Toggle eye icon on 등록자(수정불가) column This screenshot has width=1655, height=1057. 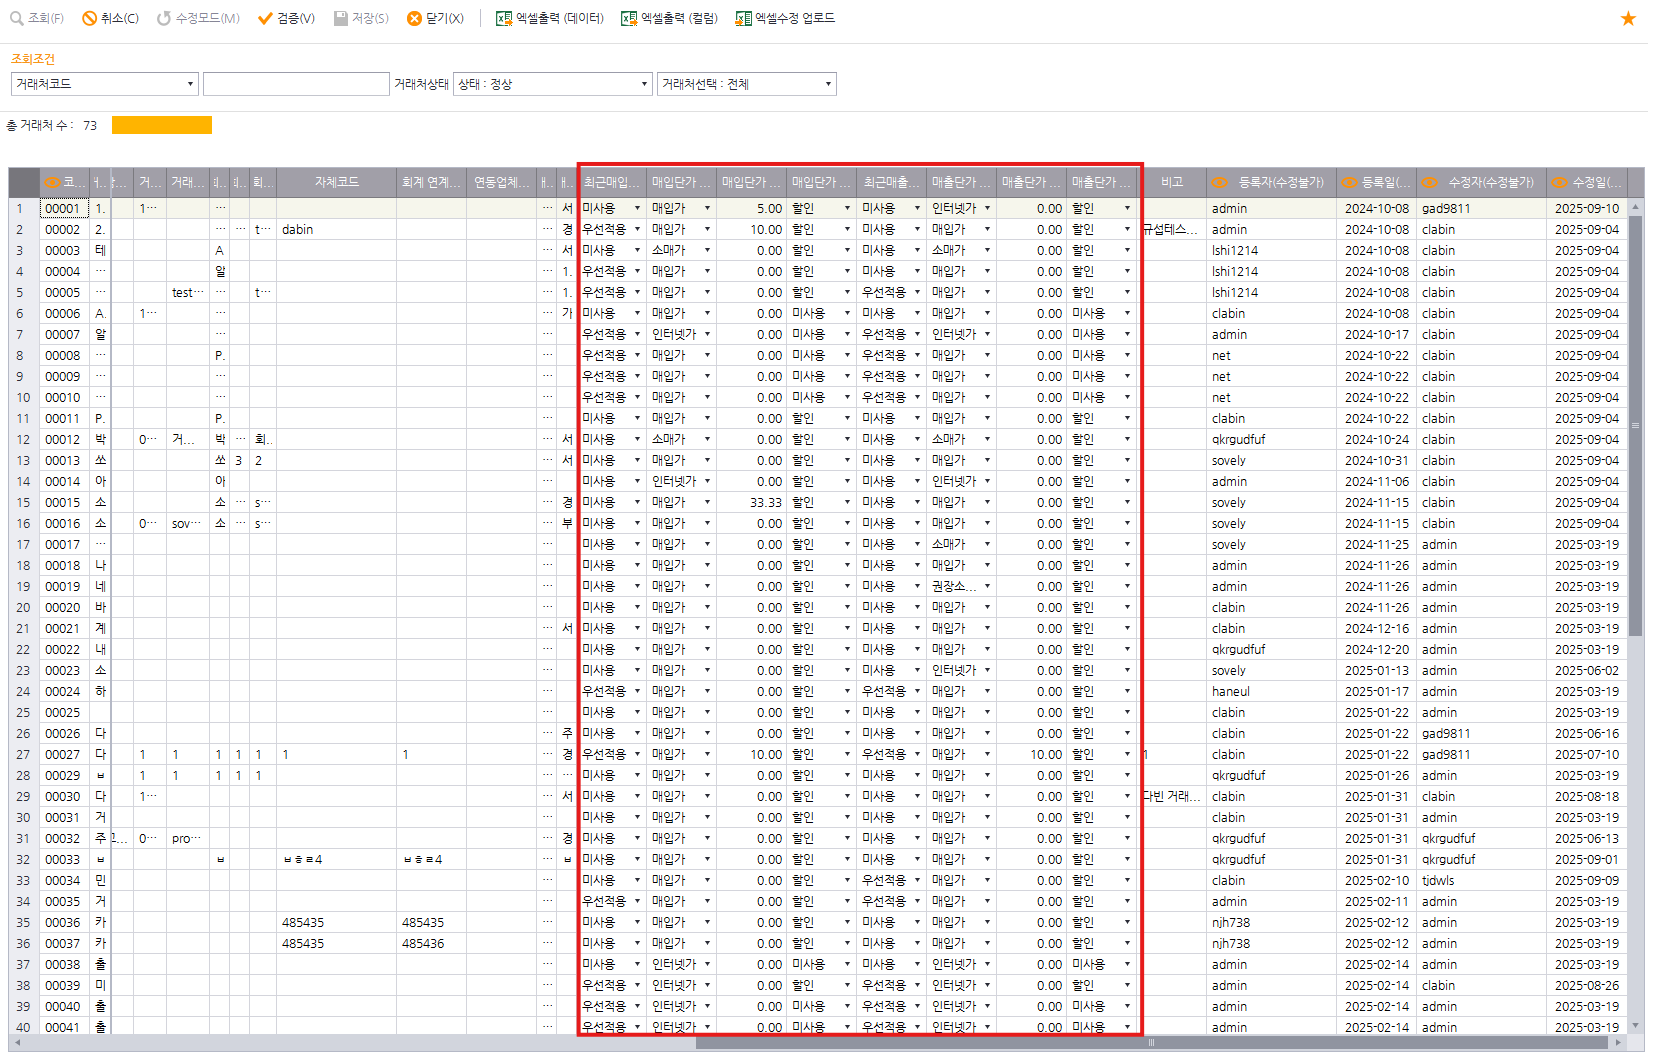[1220, 182]
